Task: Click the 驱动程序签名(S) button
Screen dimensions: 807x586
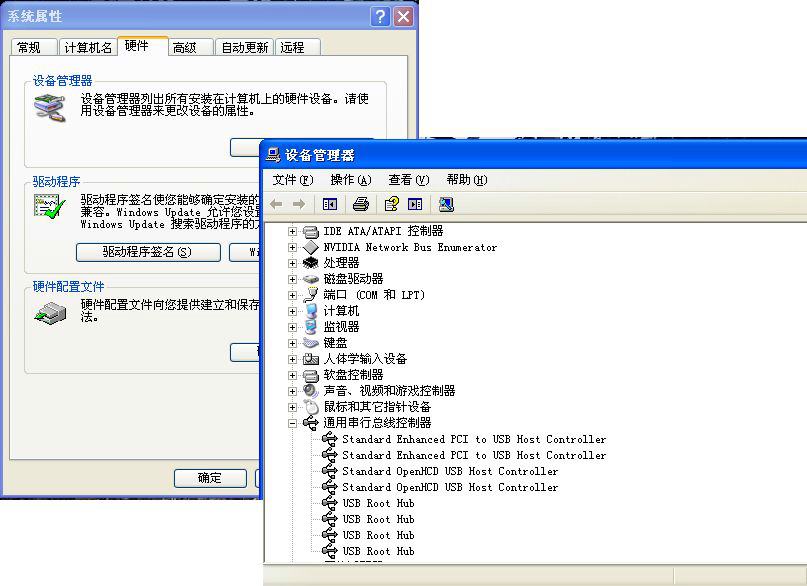Action: (x=148, y=252)
